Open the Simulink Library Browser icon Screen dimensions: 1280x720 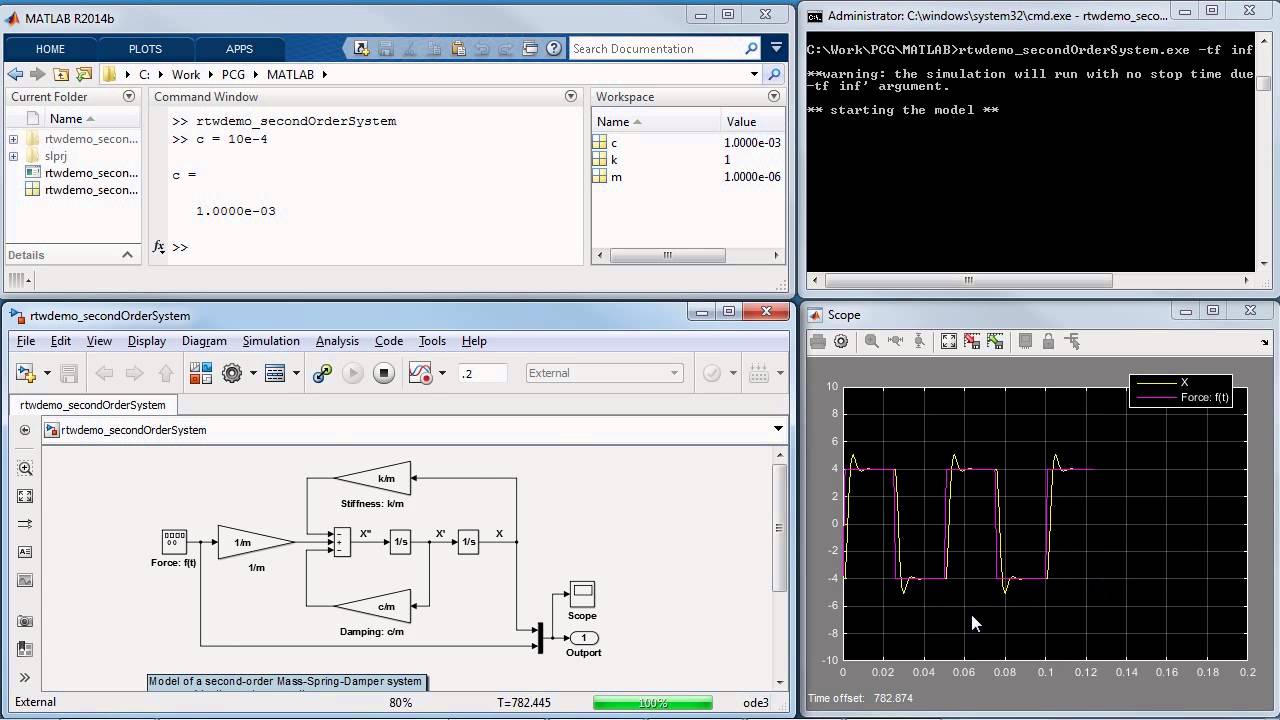(201, 373)
